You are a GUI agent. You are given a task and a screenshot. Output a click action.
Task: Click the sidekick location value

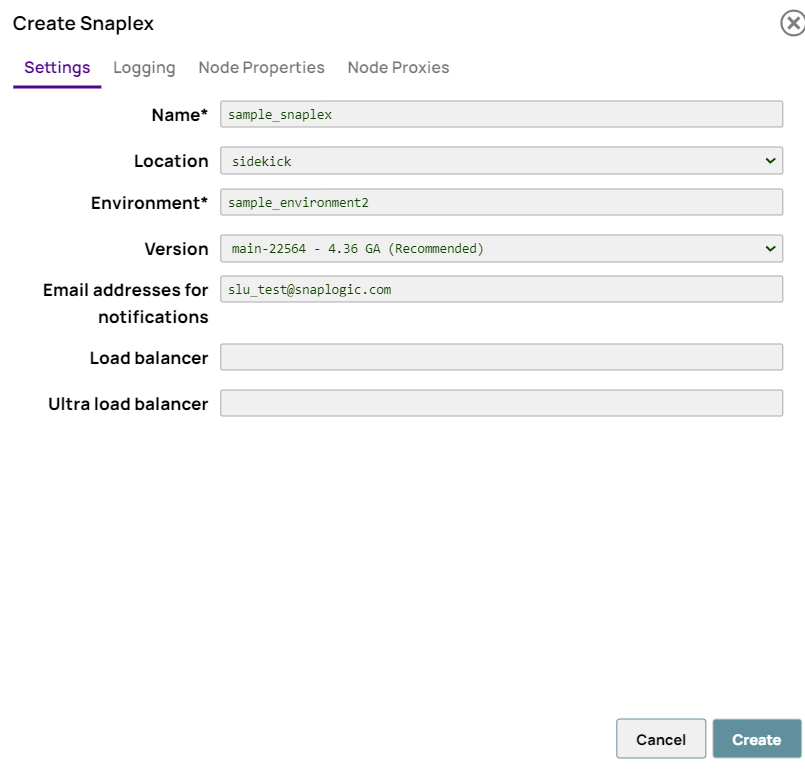[253, 160]
